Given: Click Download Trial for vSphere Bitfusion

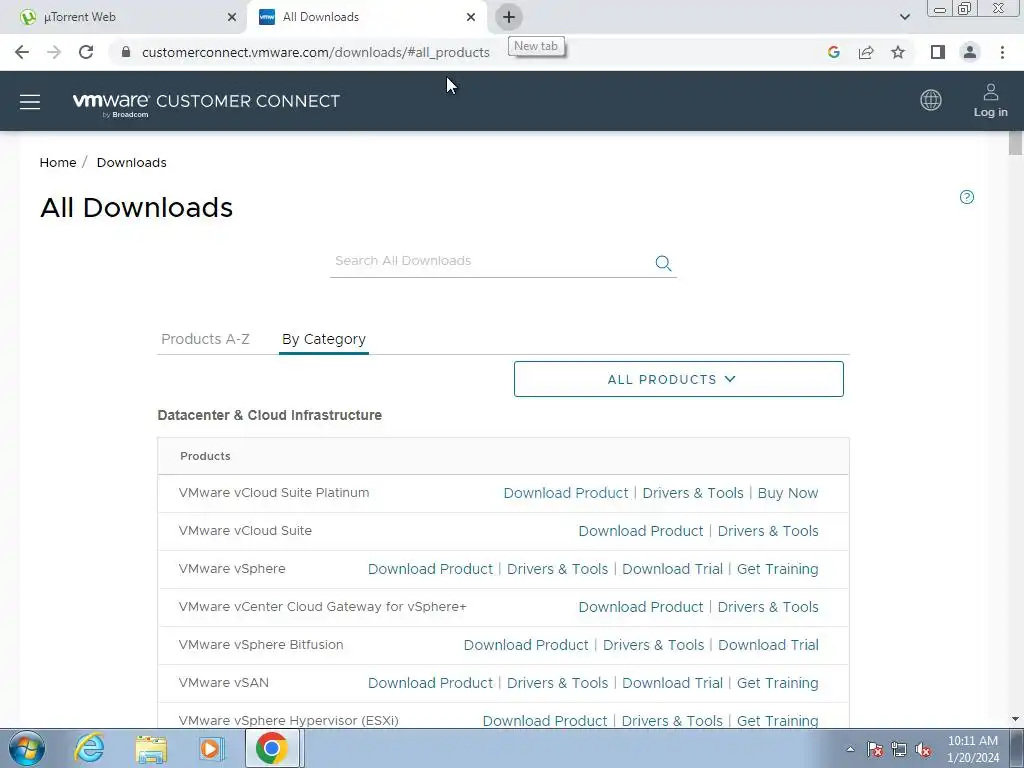Looking at the screenshot, I should pyautogui.click(x=768, y=645).
